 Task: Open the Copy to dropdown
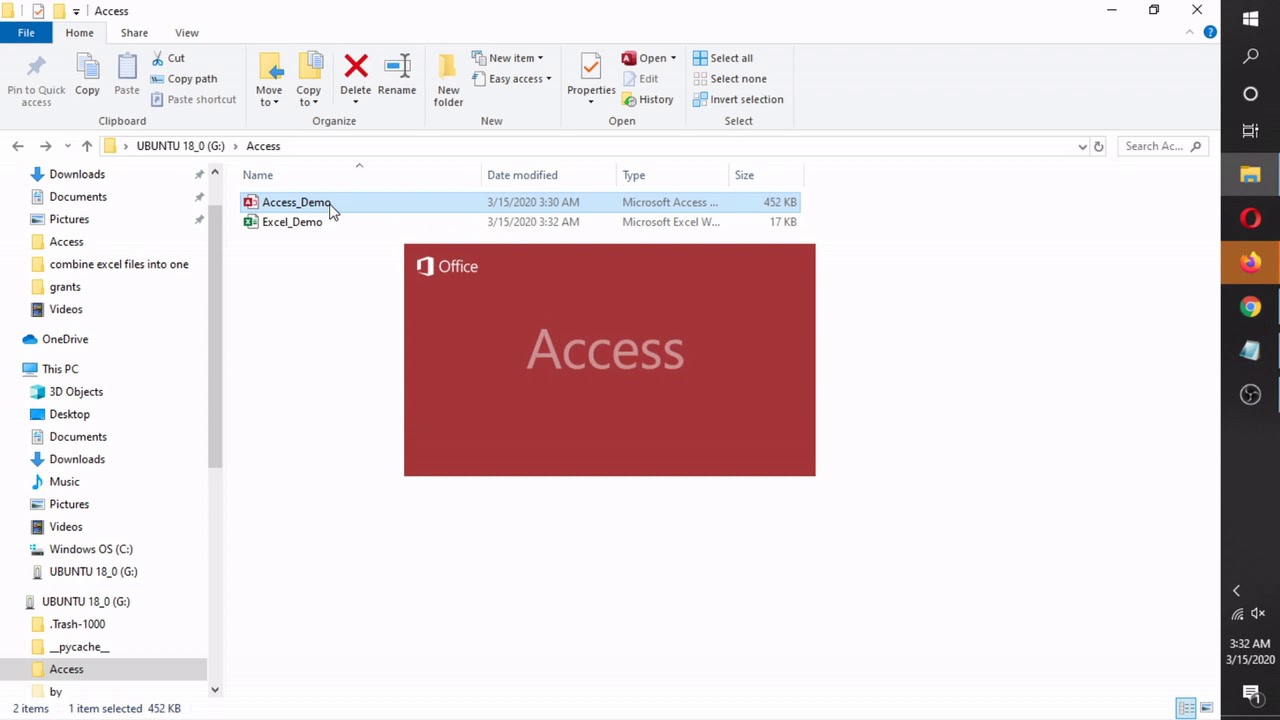[309, 80]
